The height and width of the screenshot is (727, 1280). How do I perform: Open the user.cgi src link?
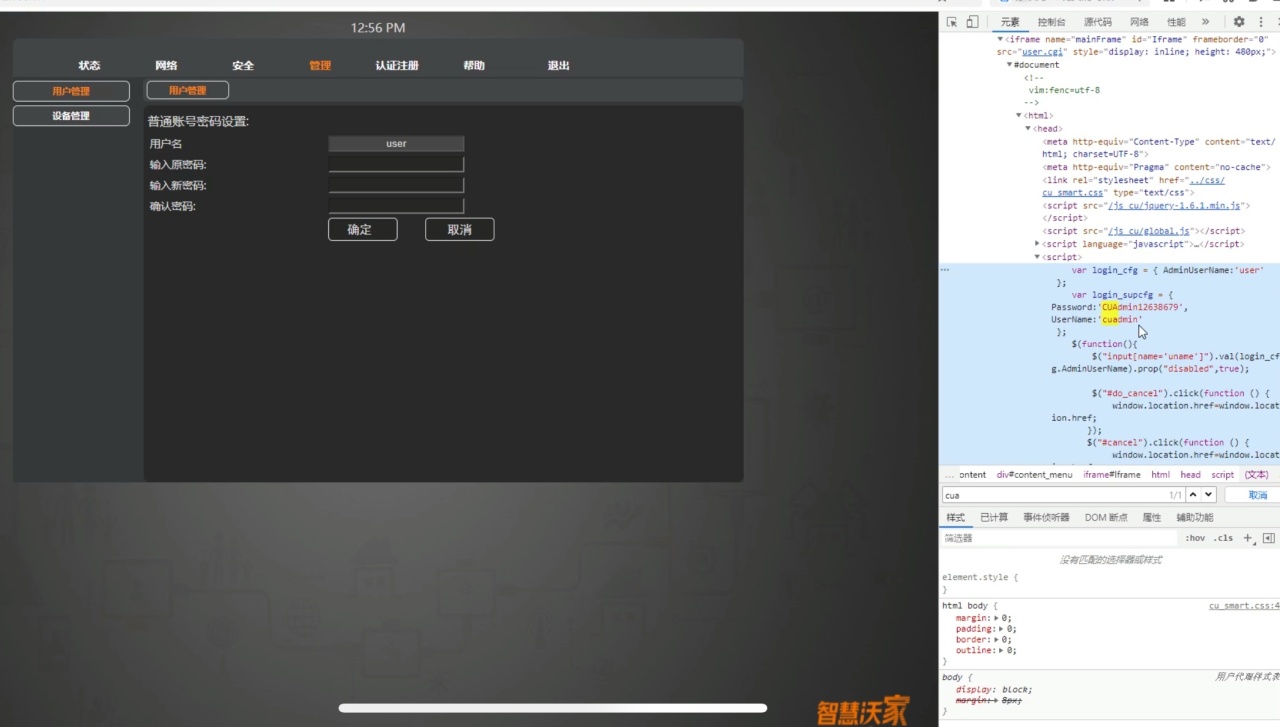coord(1041,52)
